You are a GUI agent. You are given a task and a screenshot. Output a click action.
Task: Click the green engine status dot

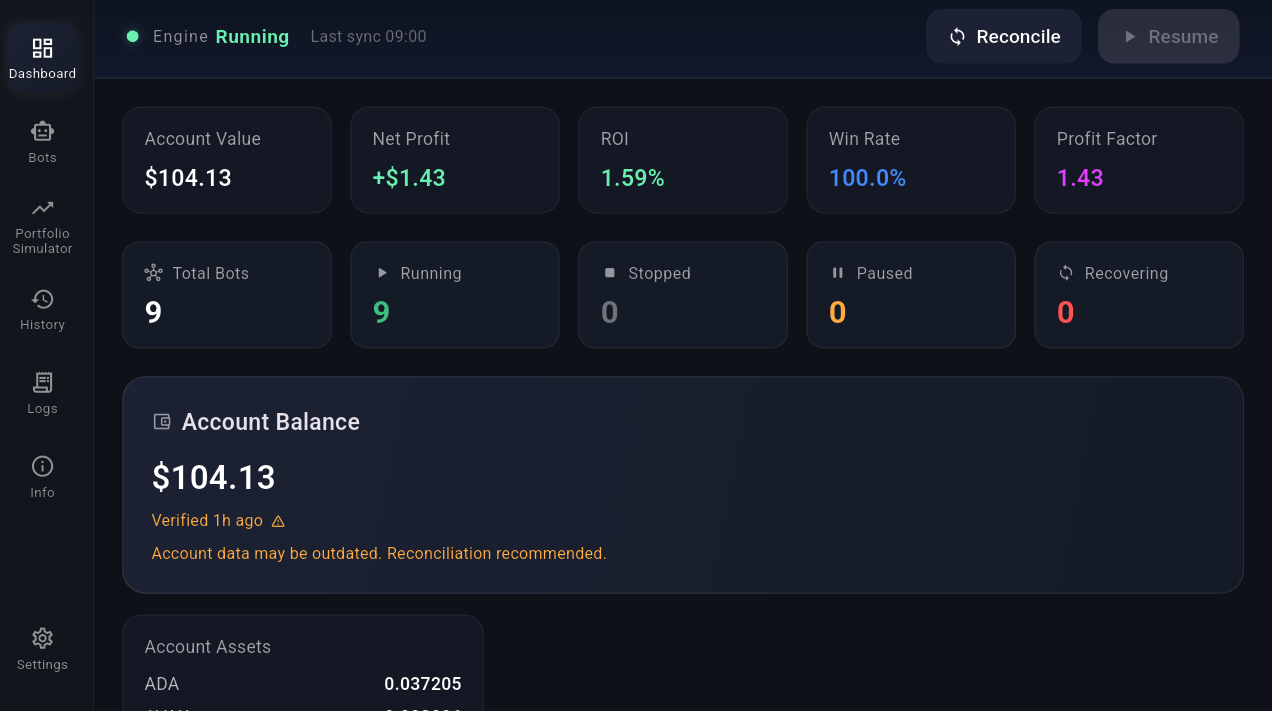(132, 36)
